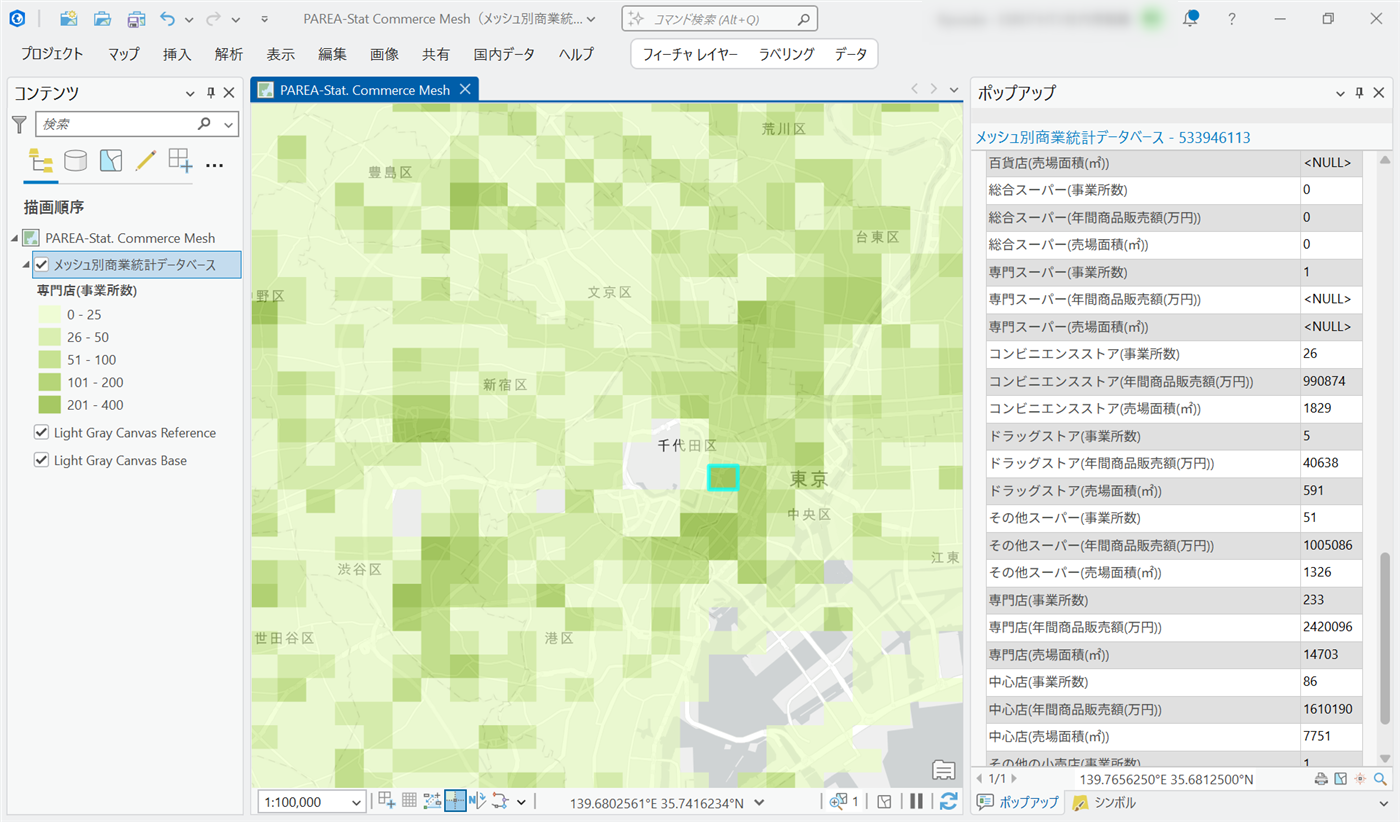The width and height of the screenshot is (1400, 822).
Task: Hide the Light Gray Canvas Base layer
Action: [x=42, y=461]
